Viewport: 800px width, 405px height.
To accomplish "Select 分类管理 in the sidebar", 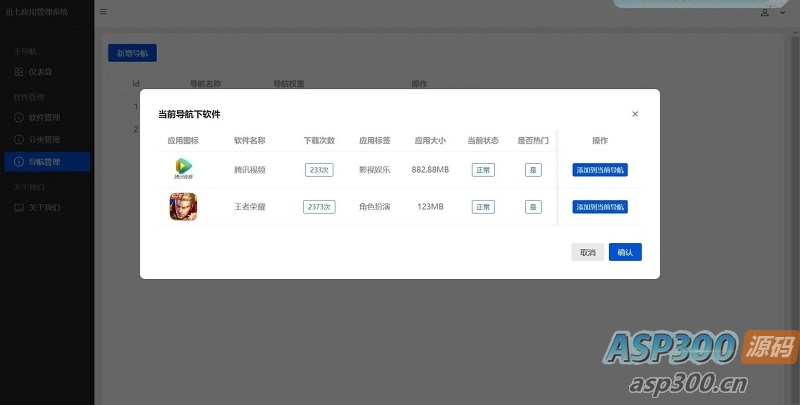I will tap(44, 139).
